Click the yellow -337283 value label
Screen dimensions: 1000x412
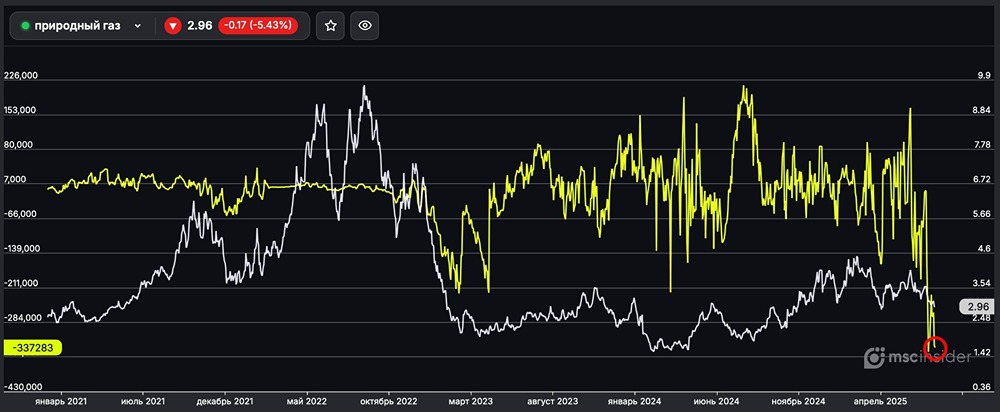pos(32,348)
